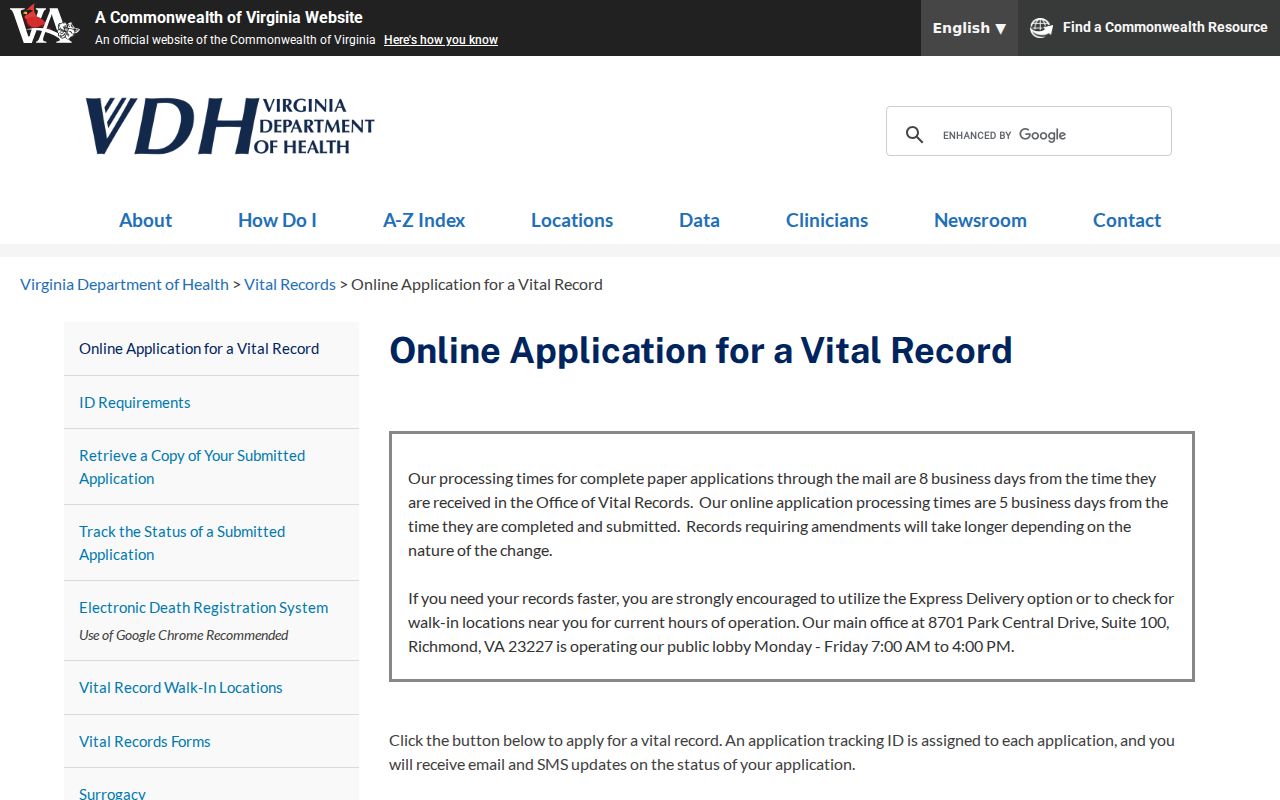Select Online Application for a Vital Record sidebar item

(x=211, y=349)
